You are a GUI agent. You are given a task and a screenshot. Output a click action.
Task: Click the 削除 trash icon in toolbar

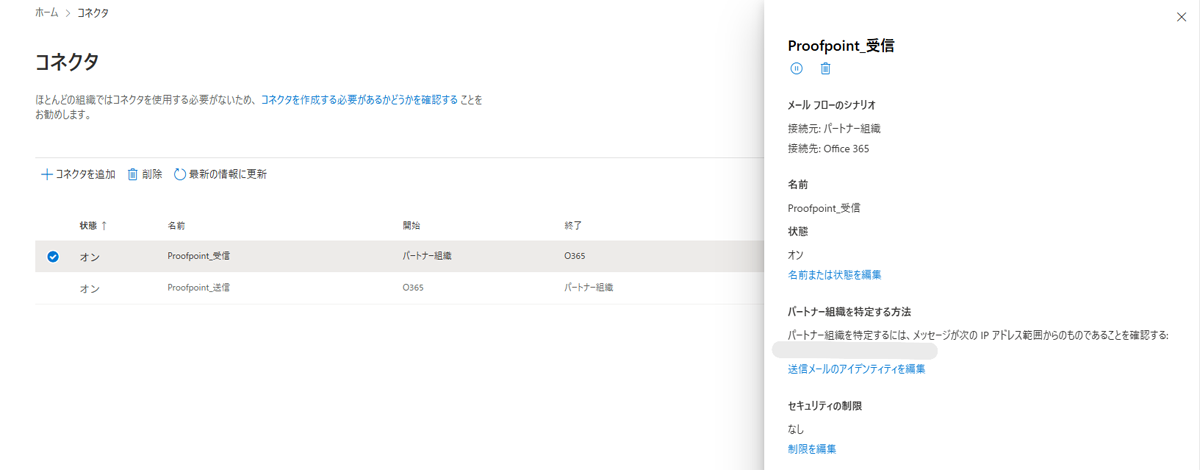click(x=133, y=174)
